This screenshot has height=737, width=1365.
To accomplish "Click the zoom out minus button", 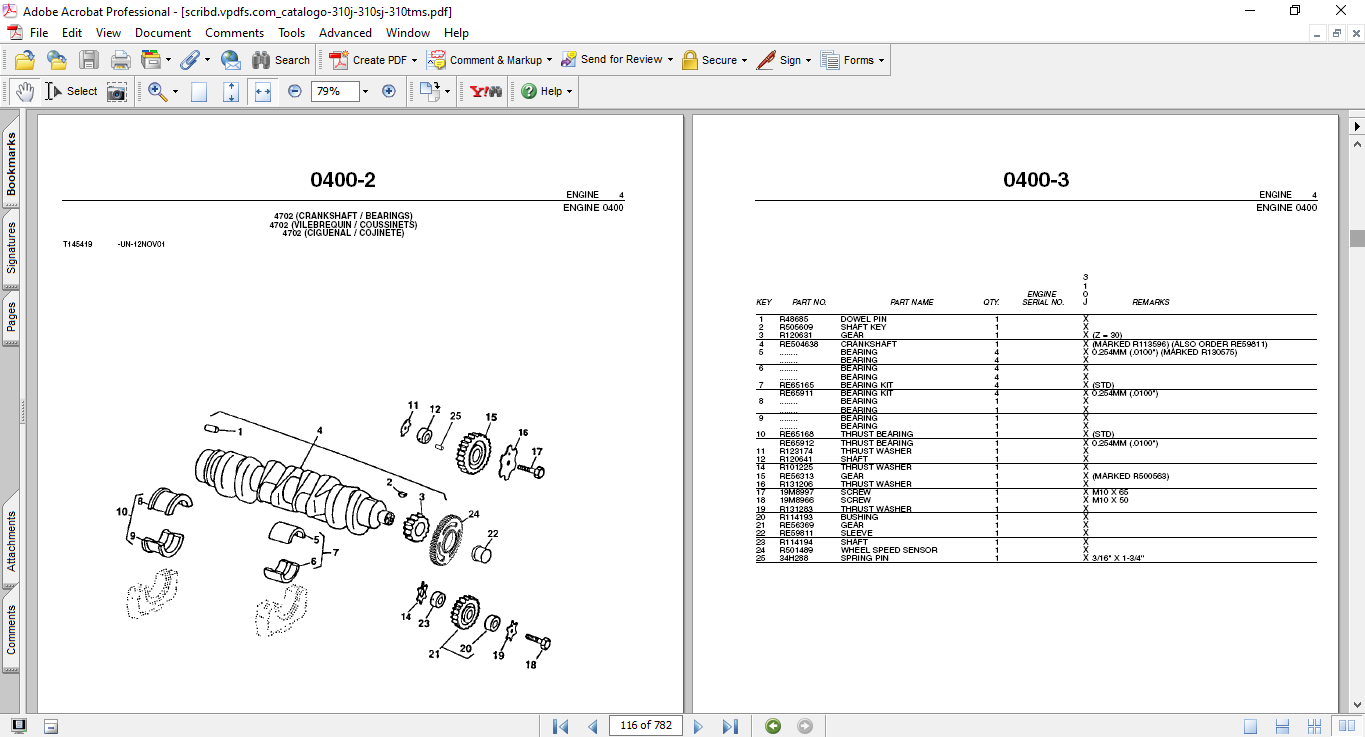I will tap(295, 91).
